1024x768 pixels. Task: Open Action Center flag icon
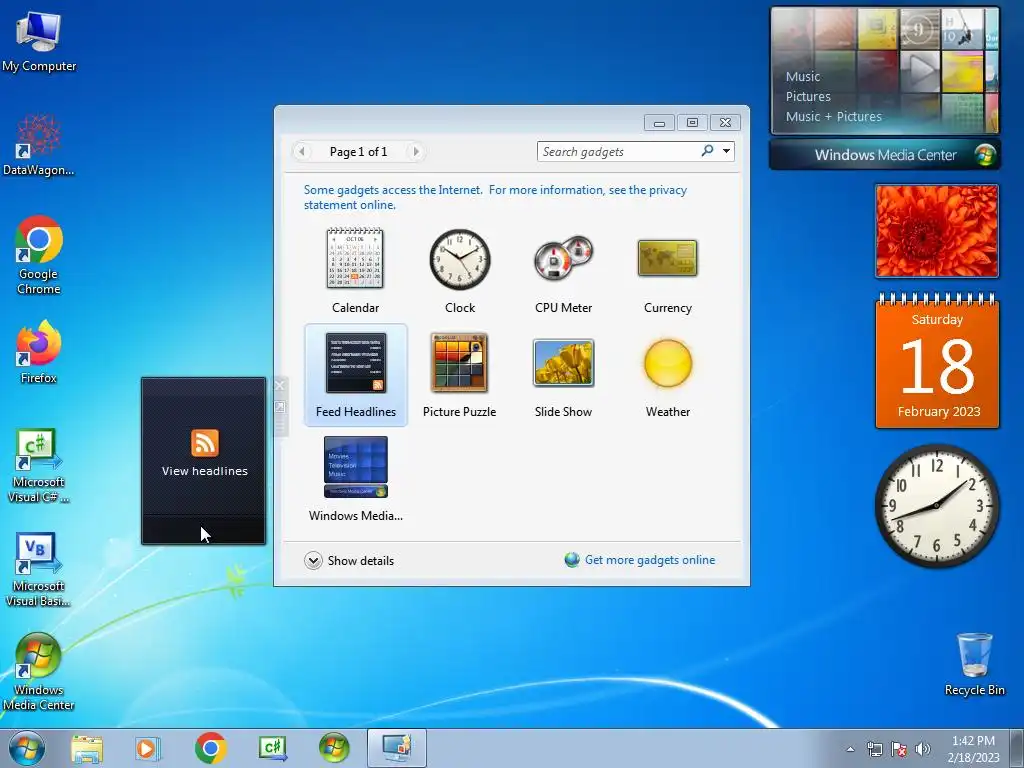(x=899, y=749)
